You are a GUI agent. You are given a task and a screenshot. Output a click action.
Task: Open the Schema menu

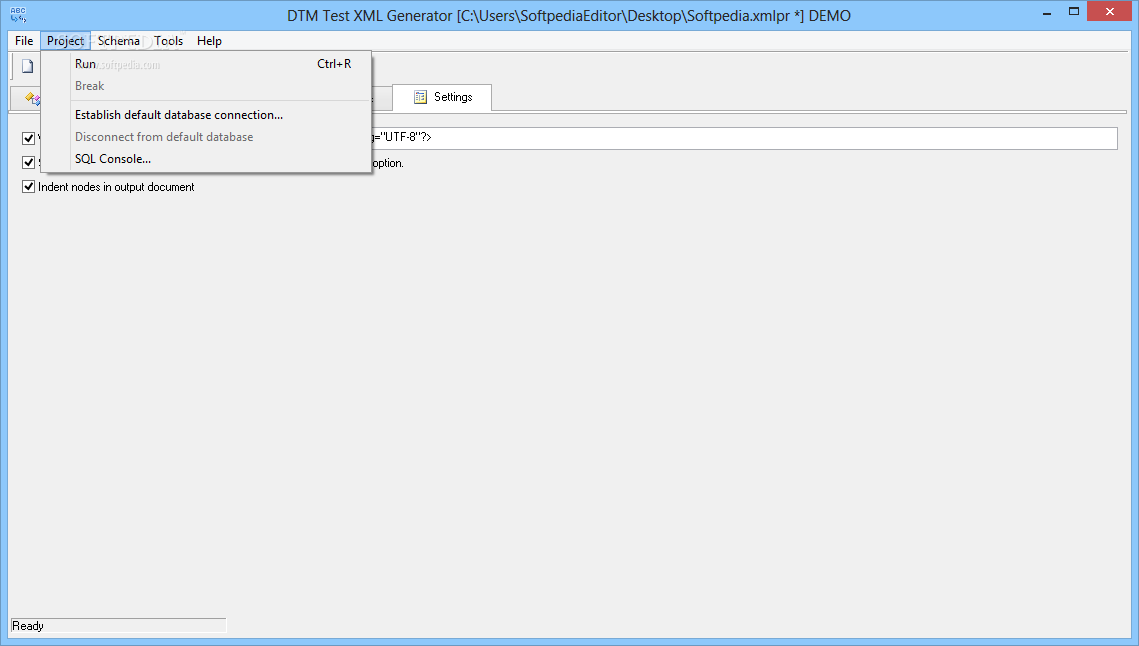118,41
